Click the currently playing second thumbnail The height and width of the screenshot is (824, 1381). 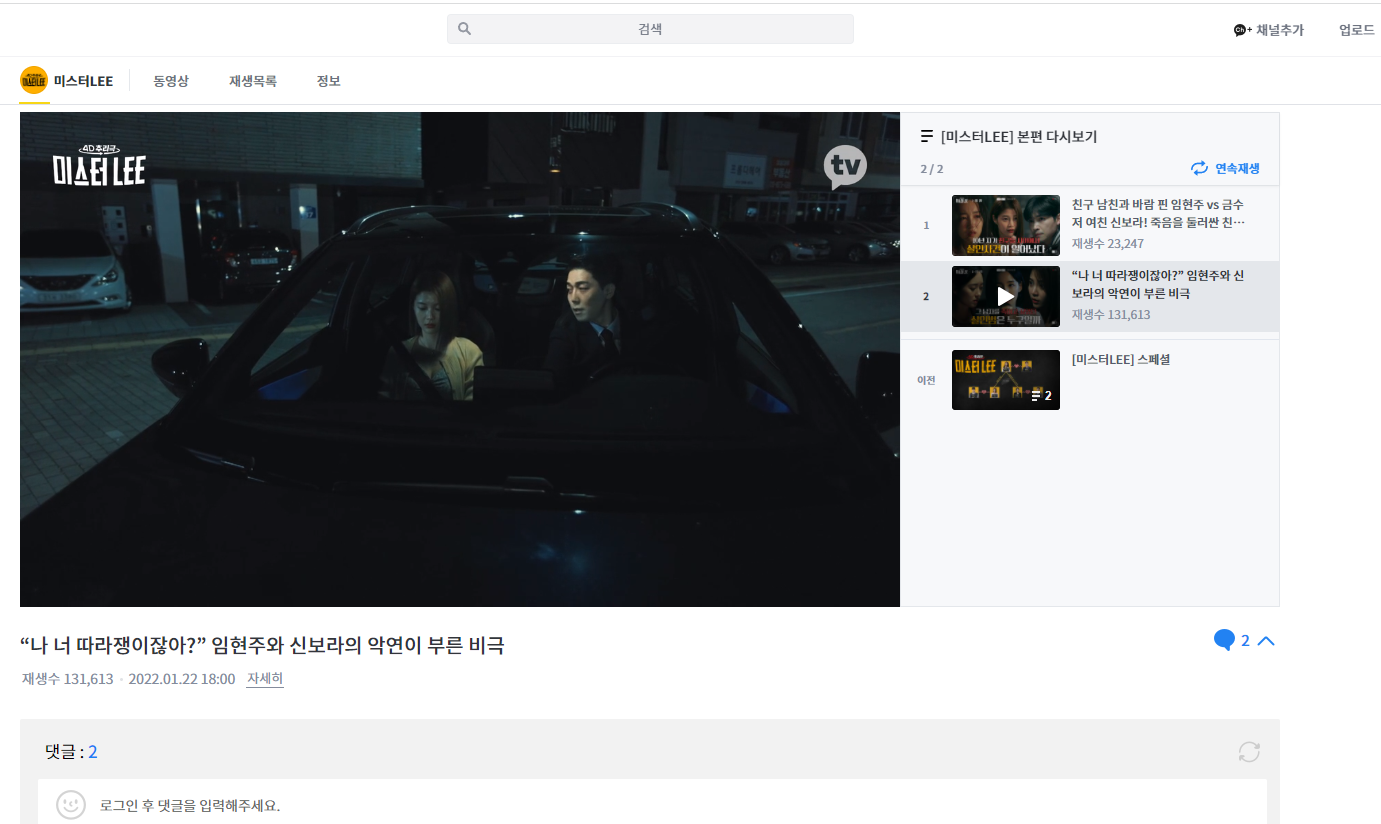click(x=1006, y=296)
